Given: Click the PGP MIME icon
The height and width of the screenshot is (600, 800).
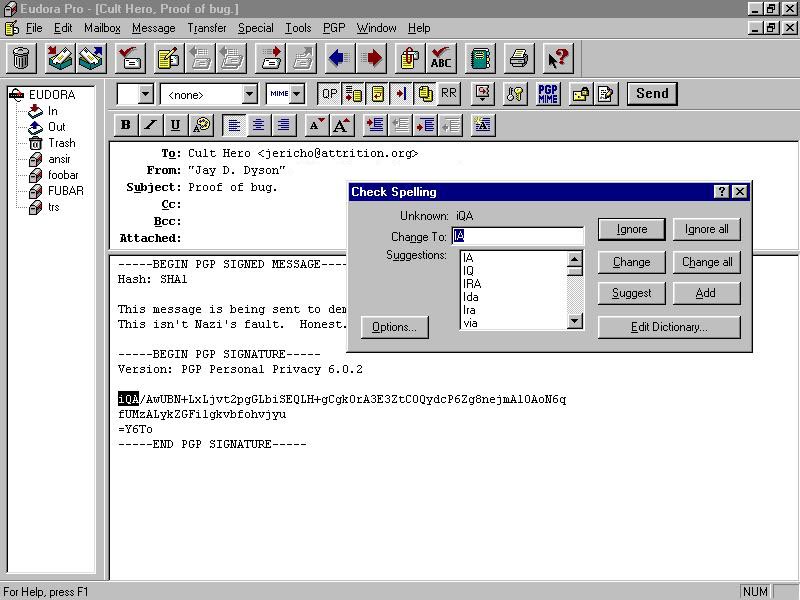Looking at the screenshot, I should click(548, 94).
